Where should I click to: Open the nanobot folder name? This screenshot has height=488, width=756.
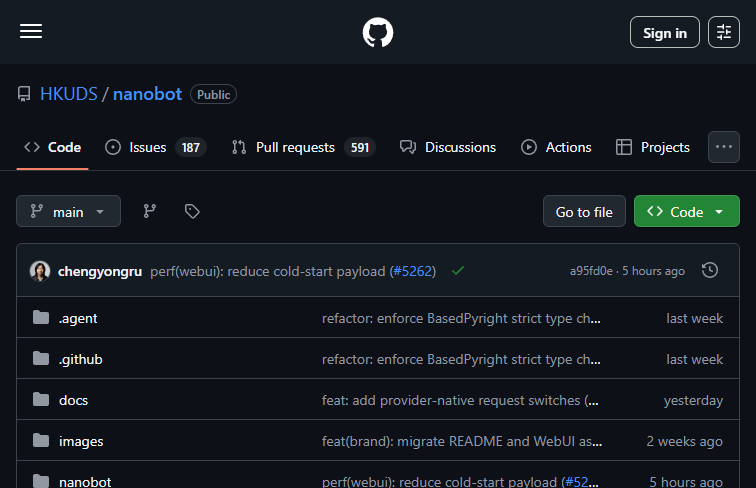click(85, 482)
